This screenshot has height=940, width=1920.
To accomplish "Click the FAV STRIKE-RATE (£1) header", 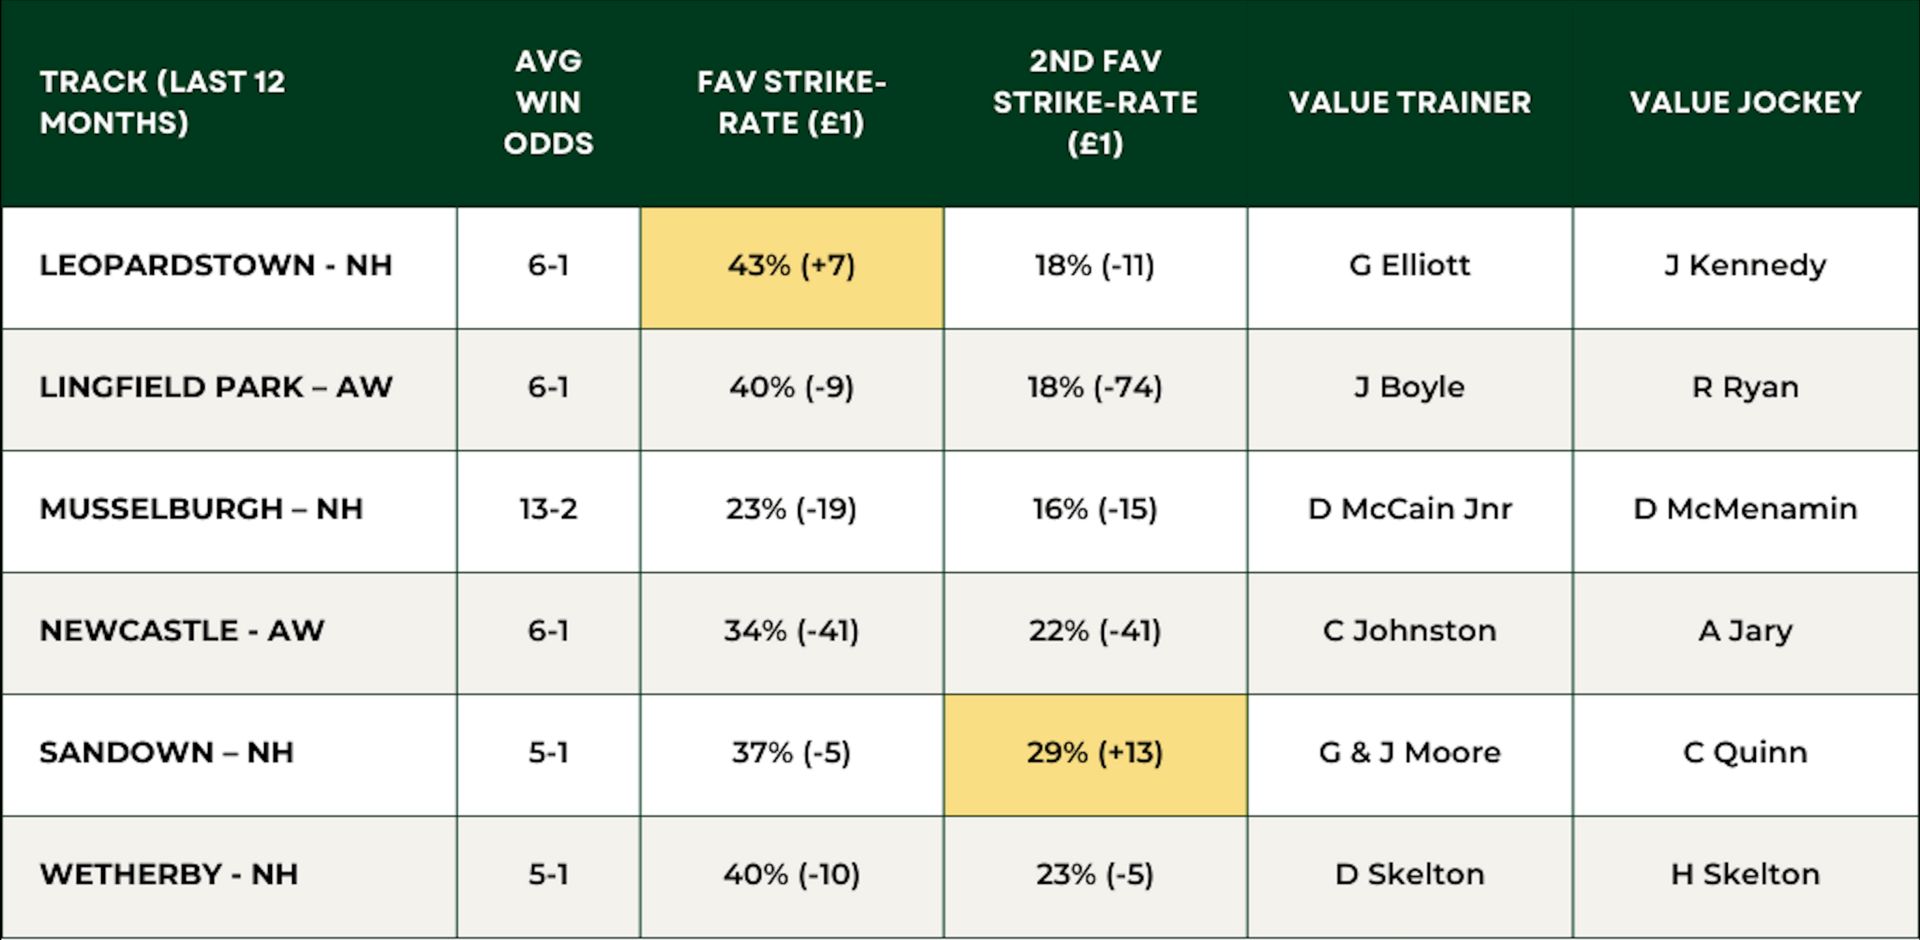I will 791,102.
